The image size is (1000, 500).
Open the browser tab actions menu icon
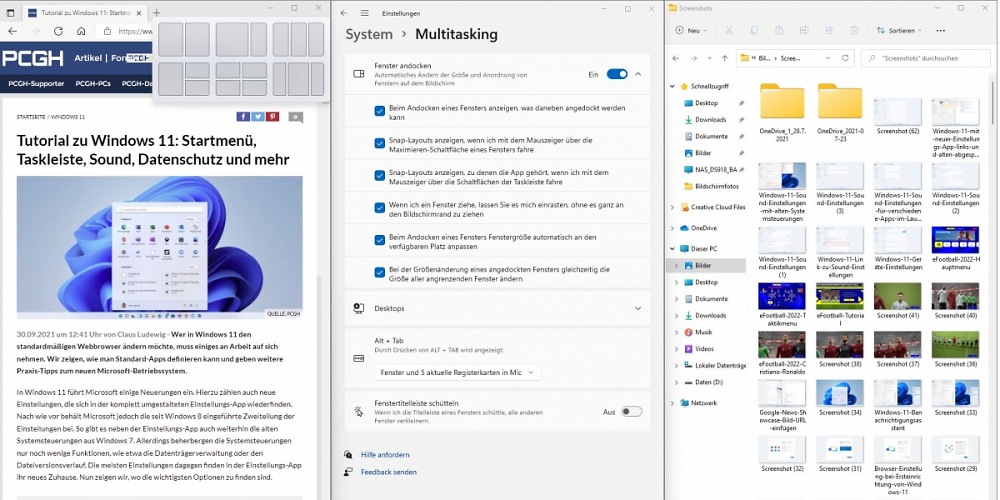pyautogui.click(x=10, y=12)
